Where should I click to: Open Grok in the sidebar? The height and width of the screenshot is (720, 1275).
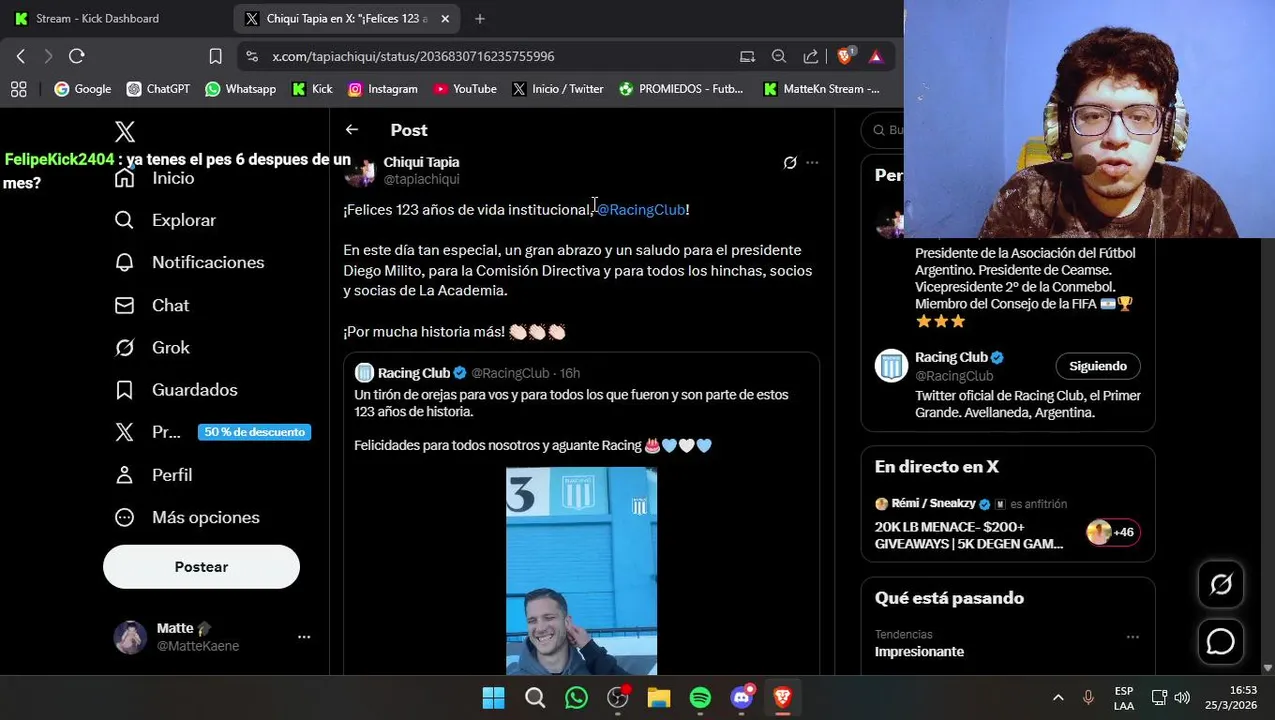[151, 347]
